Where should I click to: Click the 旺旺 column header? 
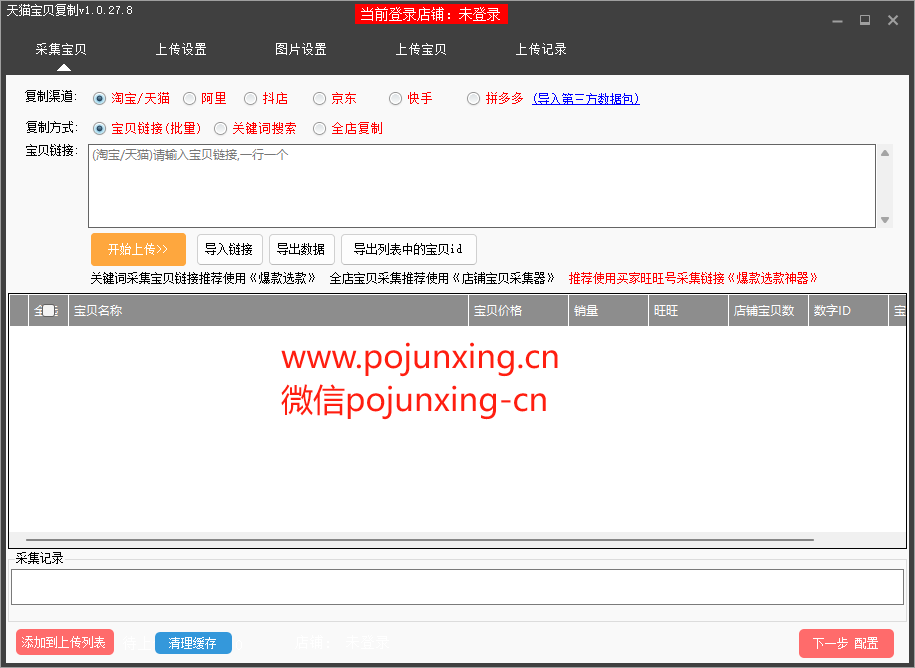tap(689, 310)
